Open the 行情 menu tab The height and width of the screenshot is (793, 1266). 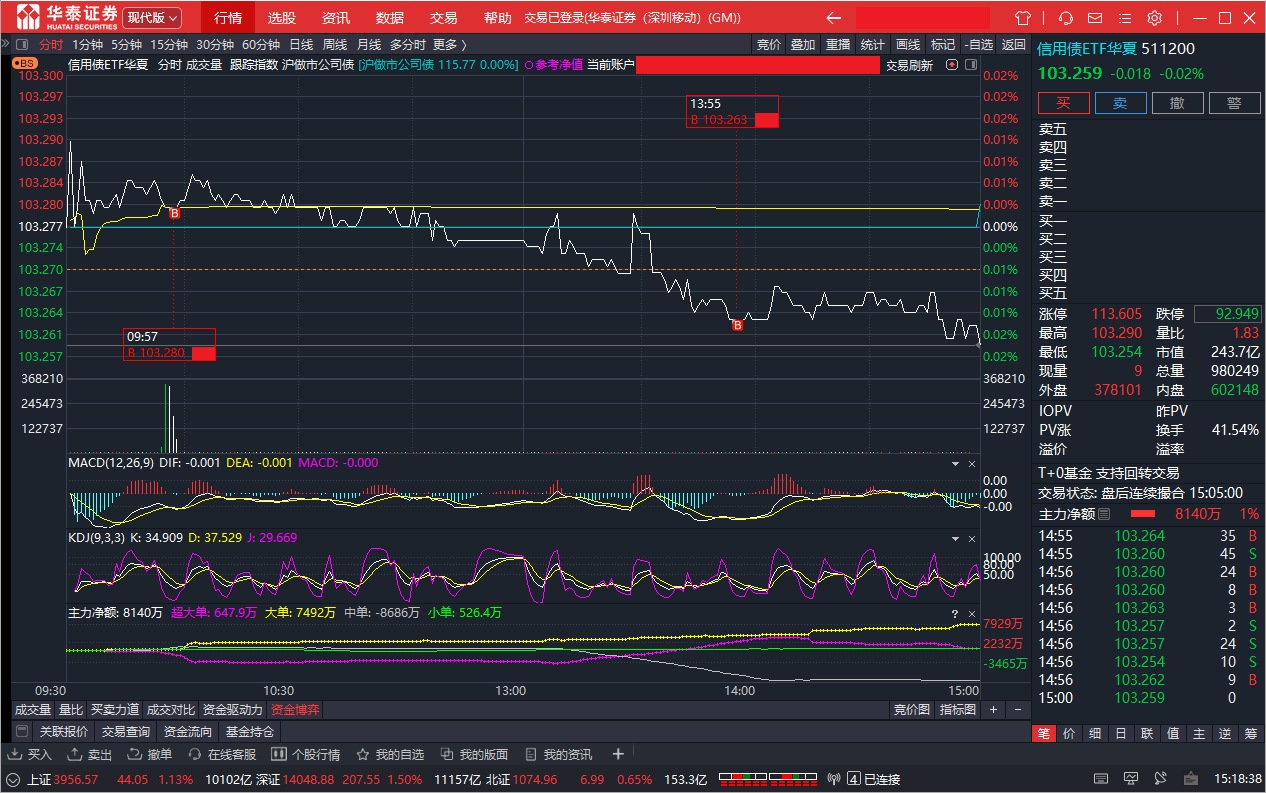click(x=228, y=18)
